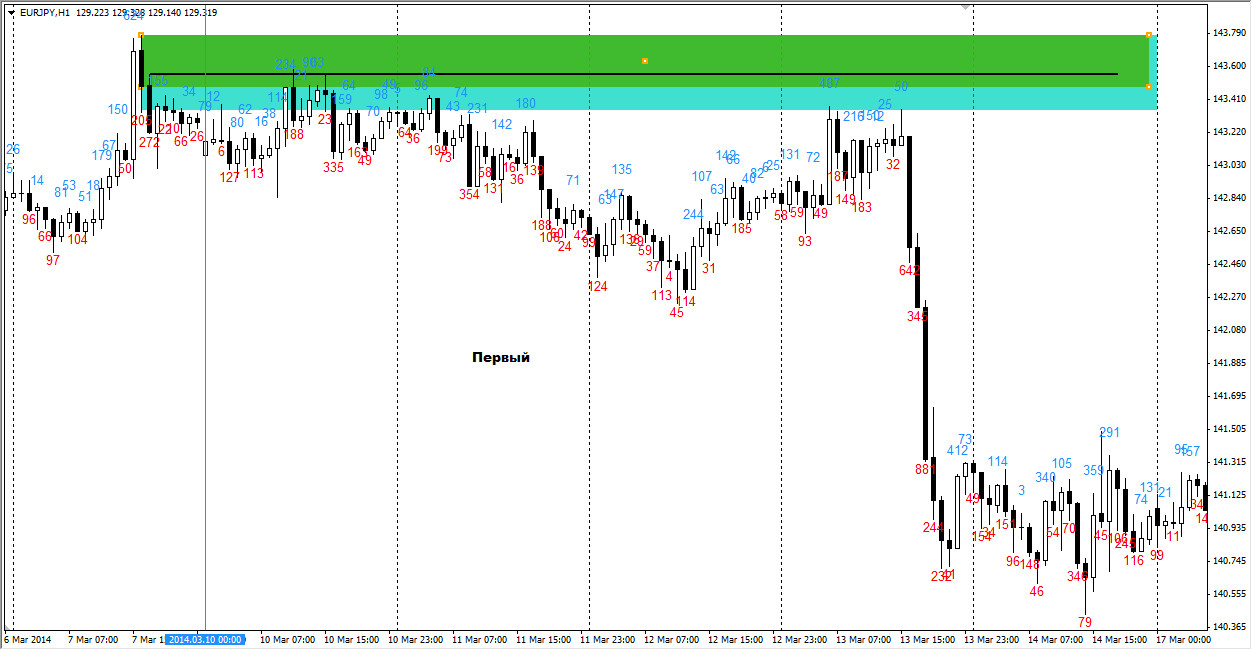
Task: Click the red 335 candle label
Action: point(333,167)
